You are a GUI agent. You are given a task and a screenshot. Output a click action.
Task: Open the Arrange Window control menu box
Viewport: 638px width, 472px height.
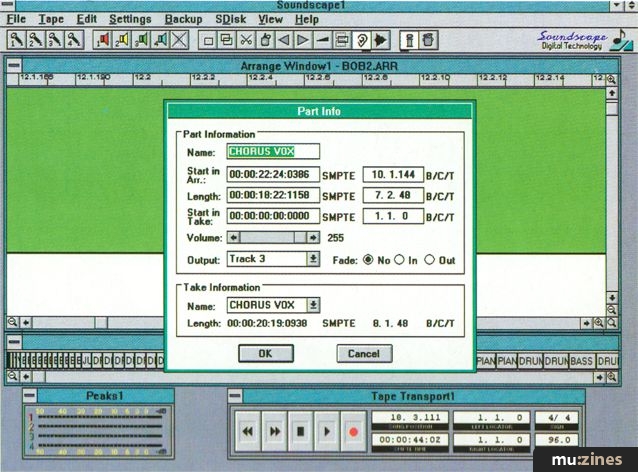pyautogui.click(x=14, y=64)
